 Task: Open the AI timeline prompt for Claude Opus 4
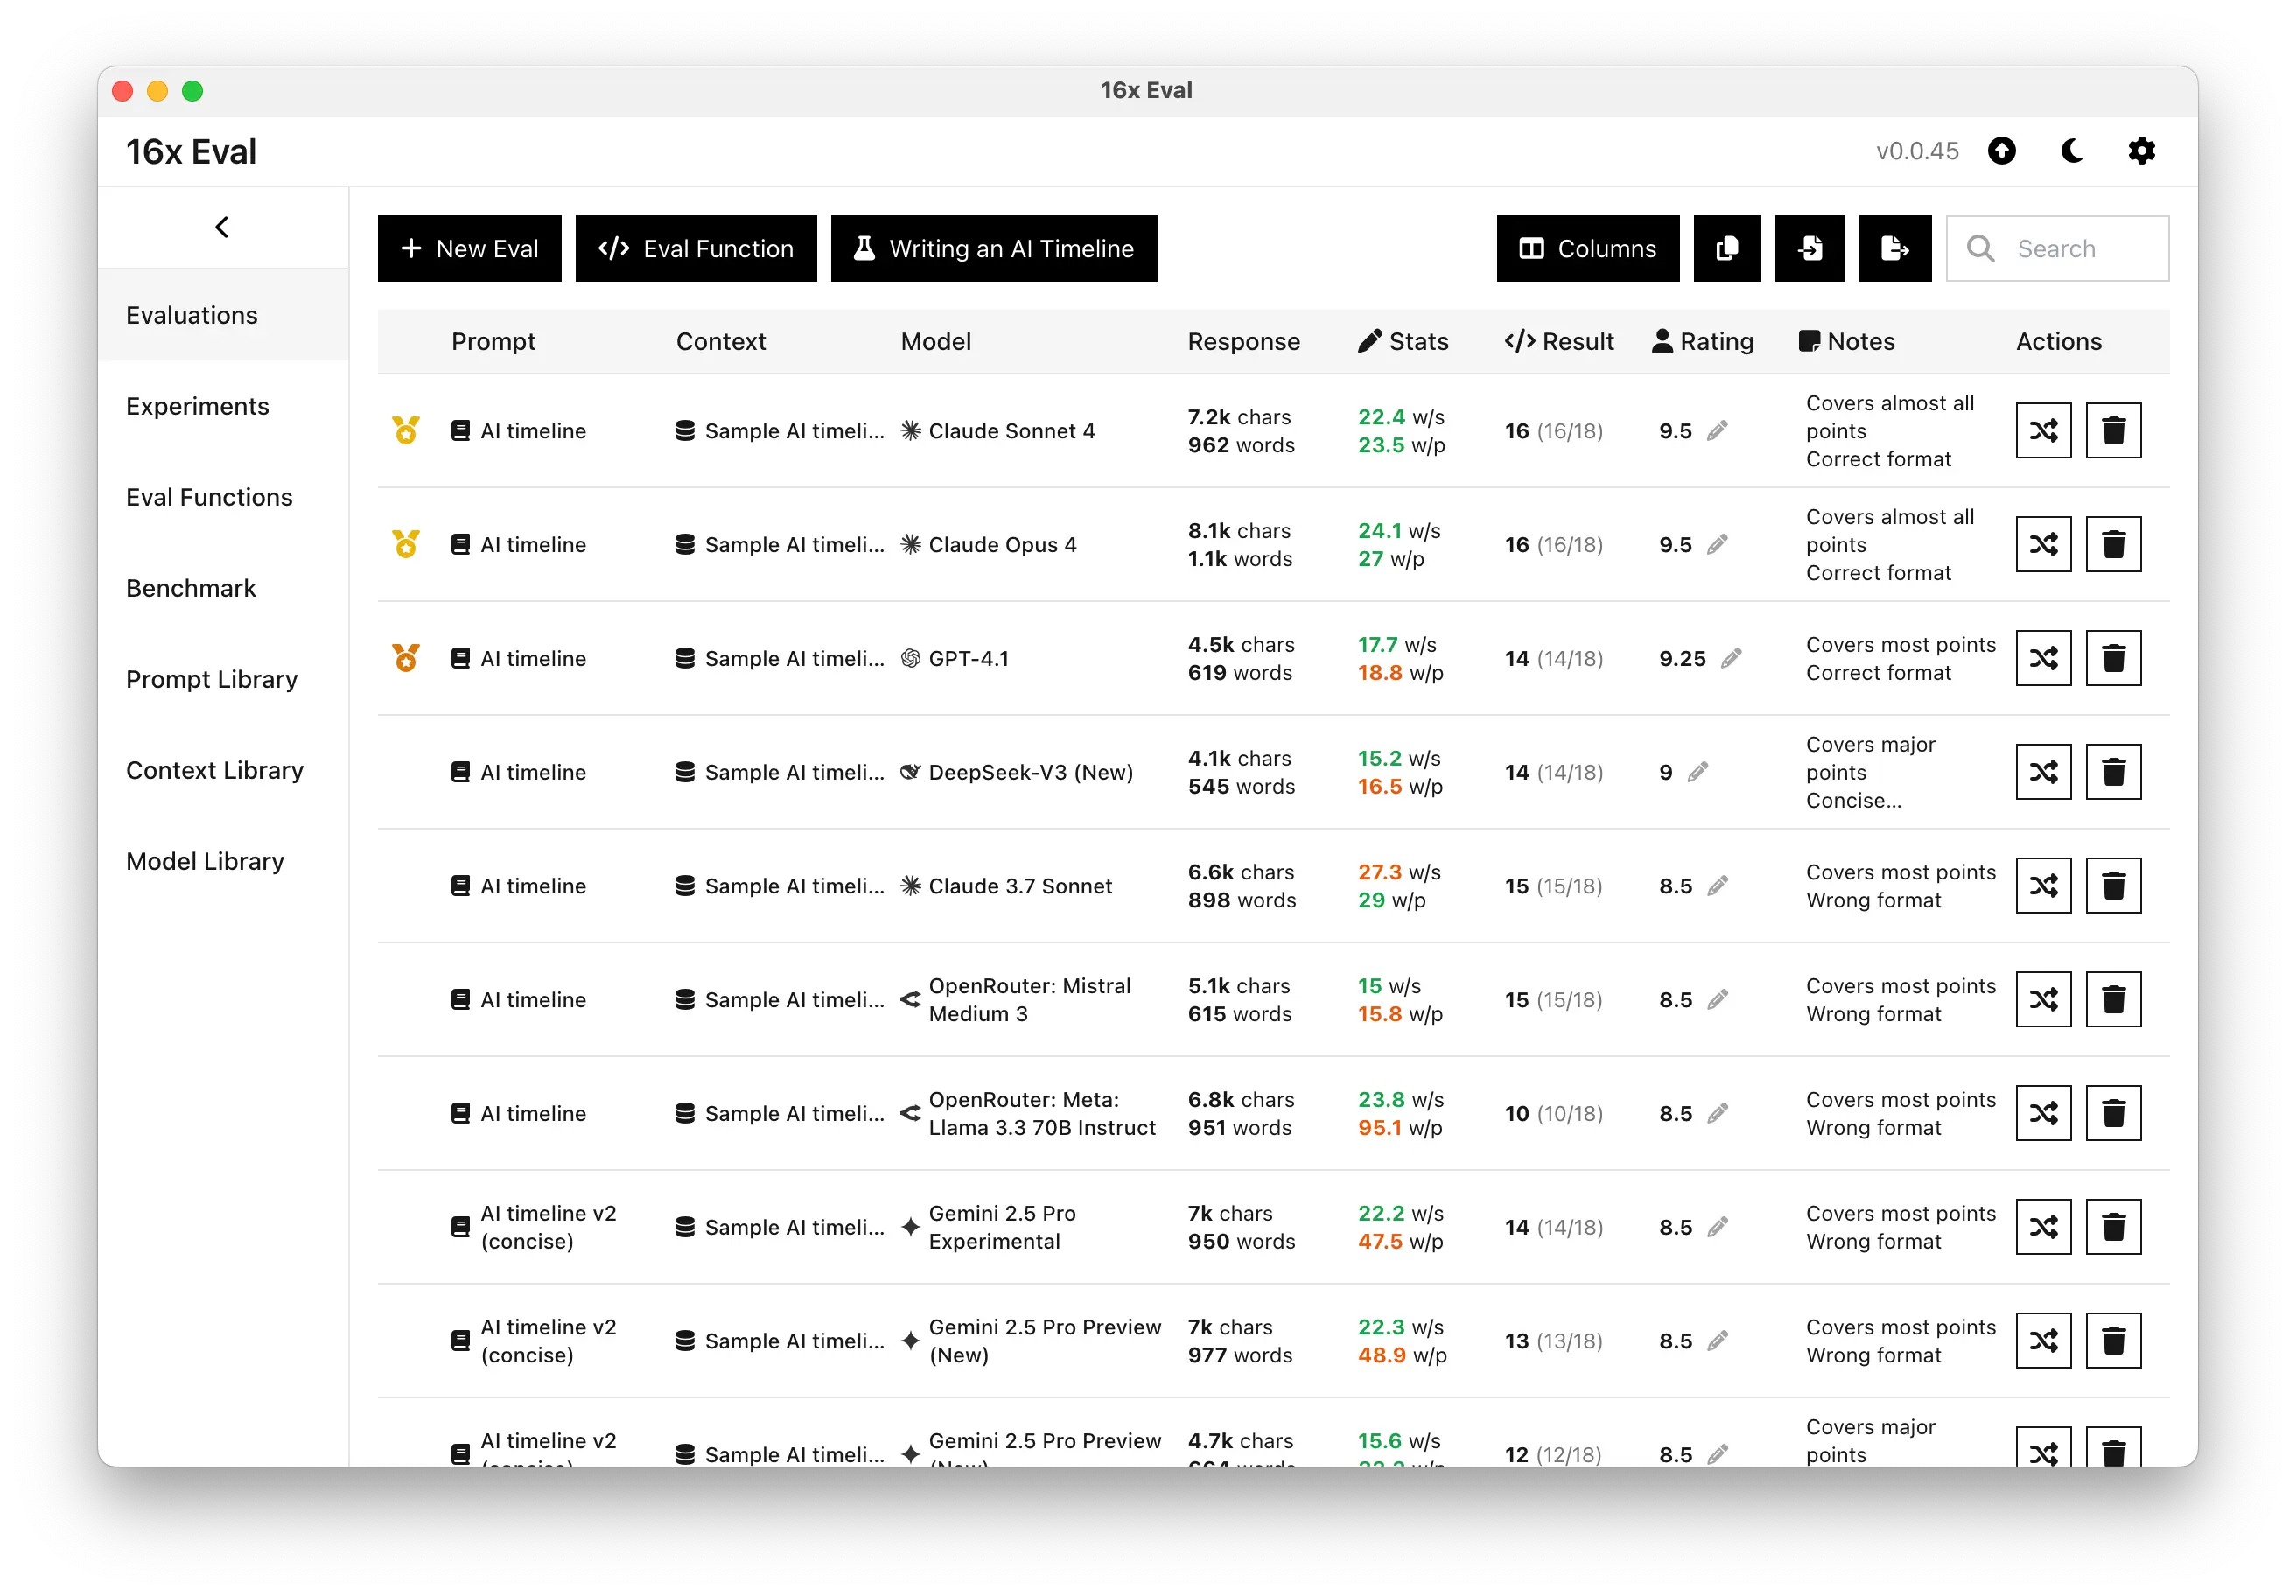(x=519, y=545)
